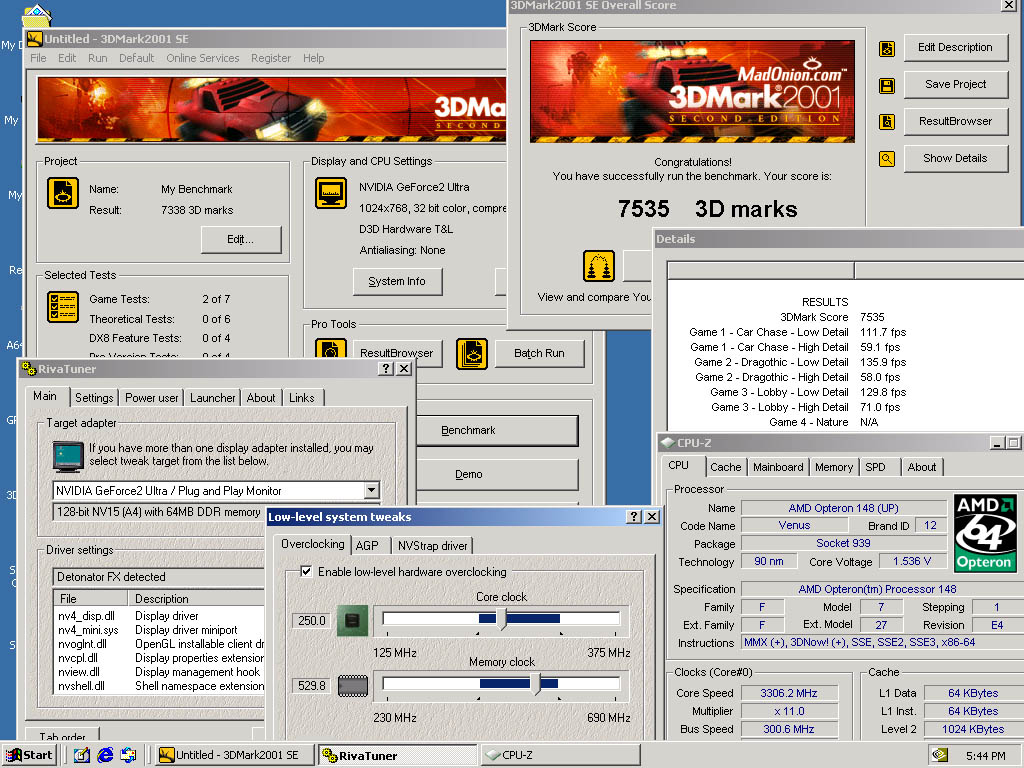The width and height of the screenshot is (1024, 768).
Task: Switch to CPU-Z from the taskbar
Action: click(560, 755)
